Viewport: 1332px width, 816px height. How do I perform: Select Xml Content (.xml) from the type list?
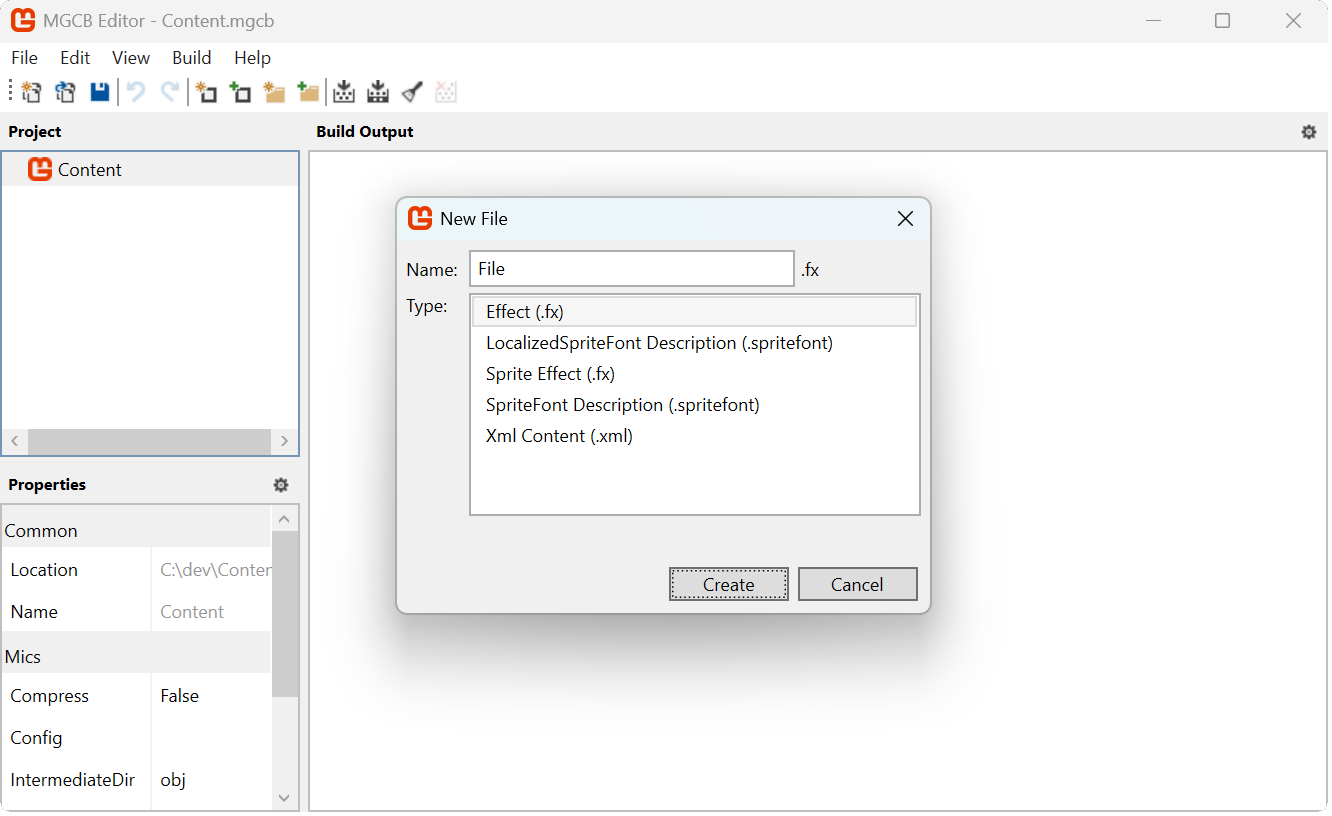[558, 435]
